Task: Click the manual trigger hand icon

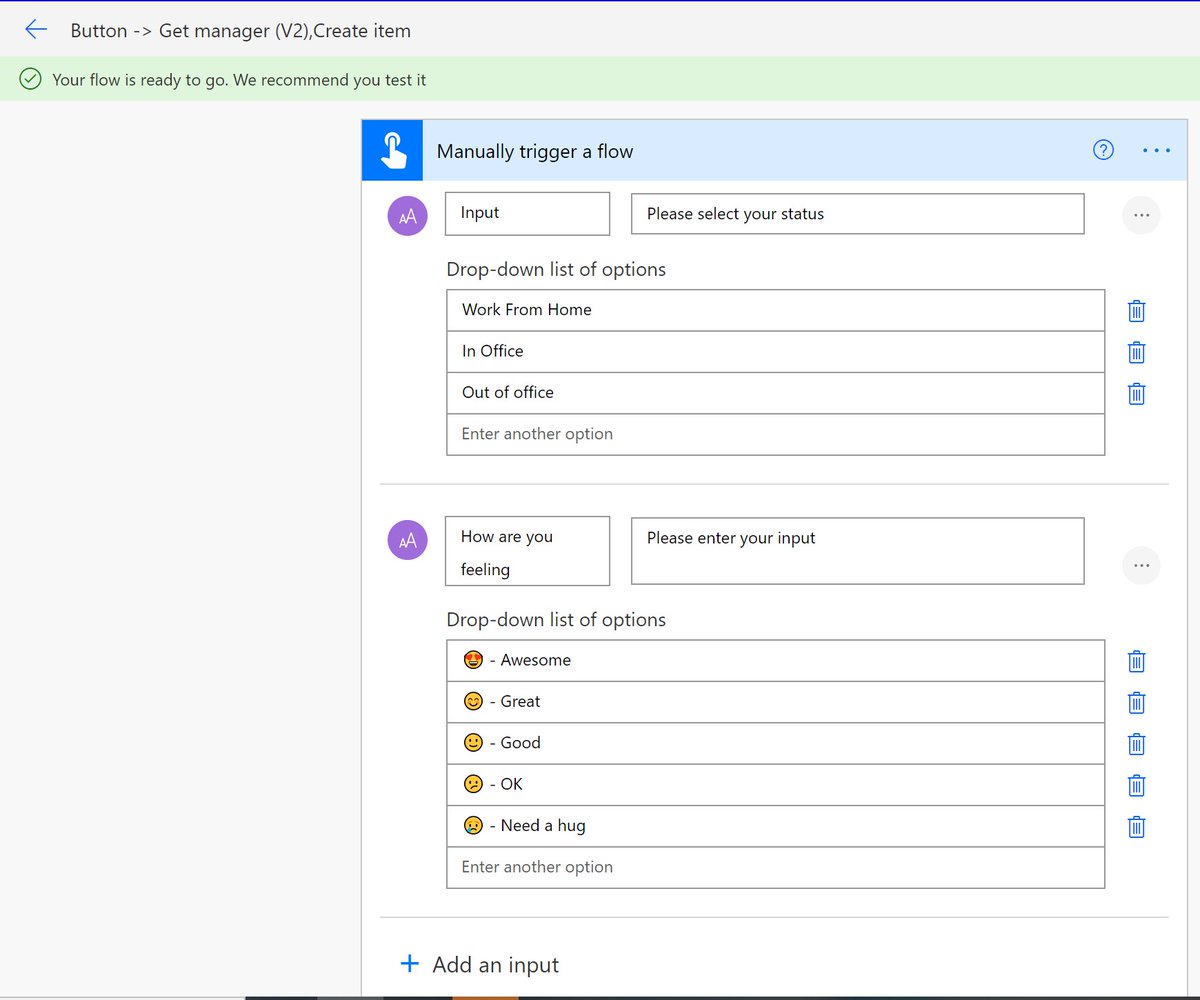Action: [392, 150]
